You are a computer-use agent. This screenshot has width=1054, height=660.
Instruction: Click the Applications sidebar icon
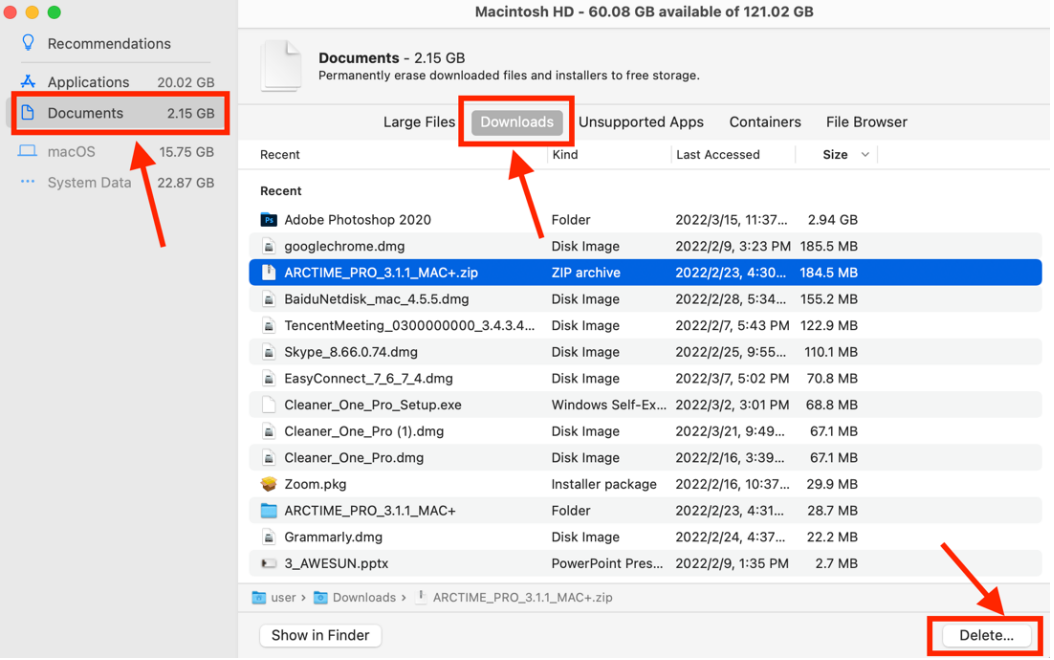tap(28, 82)
